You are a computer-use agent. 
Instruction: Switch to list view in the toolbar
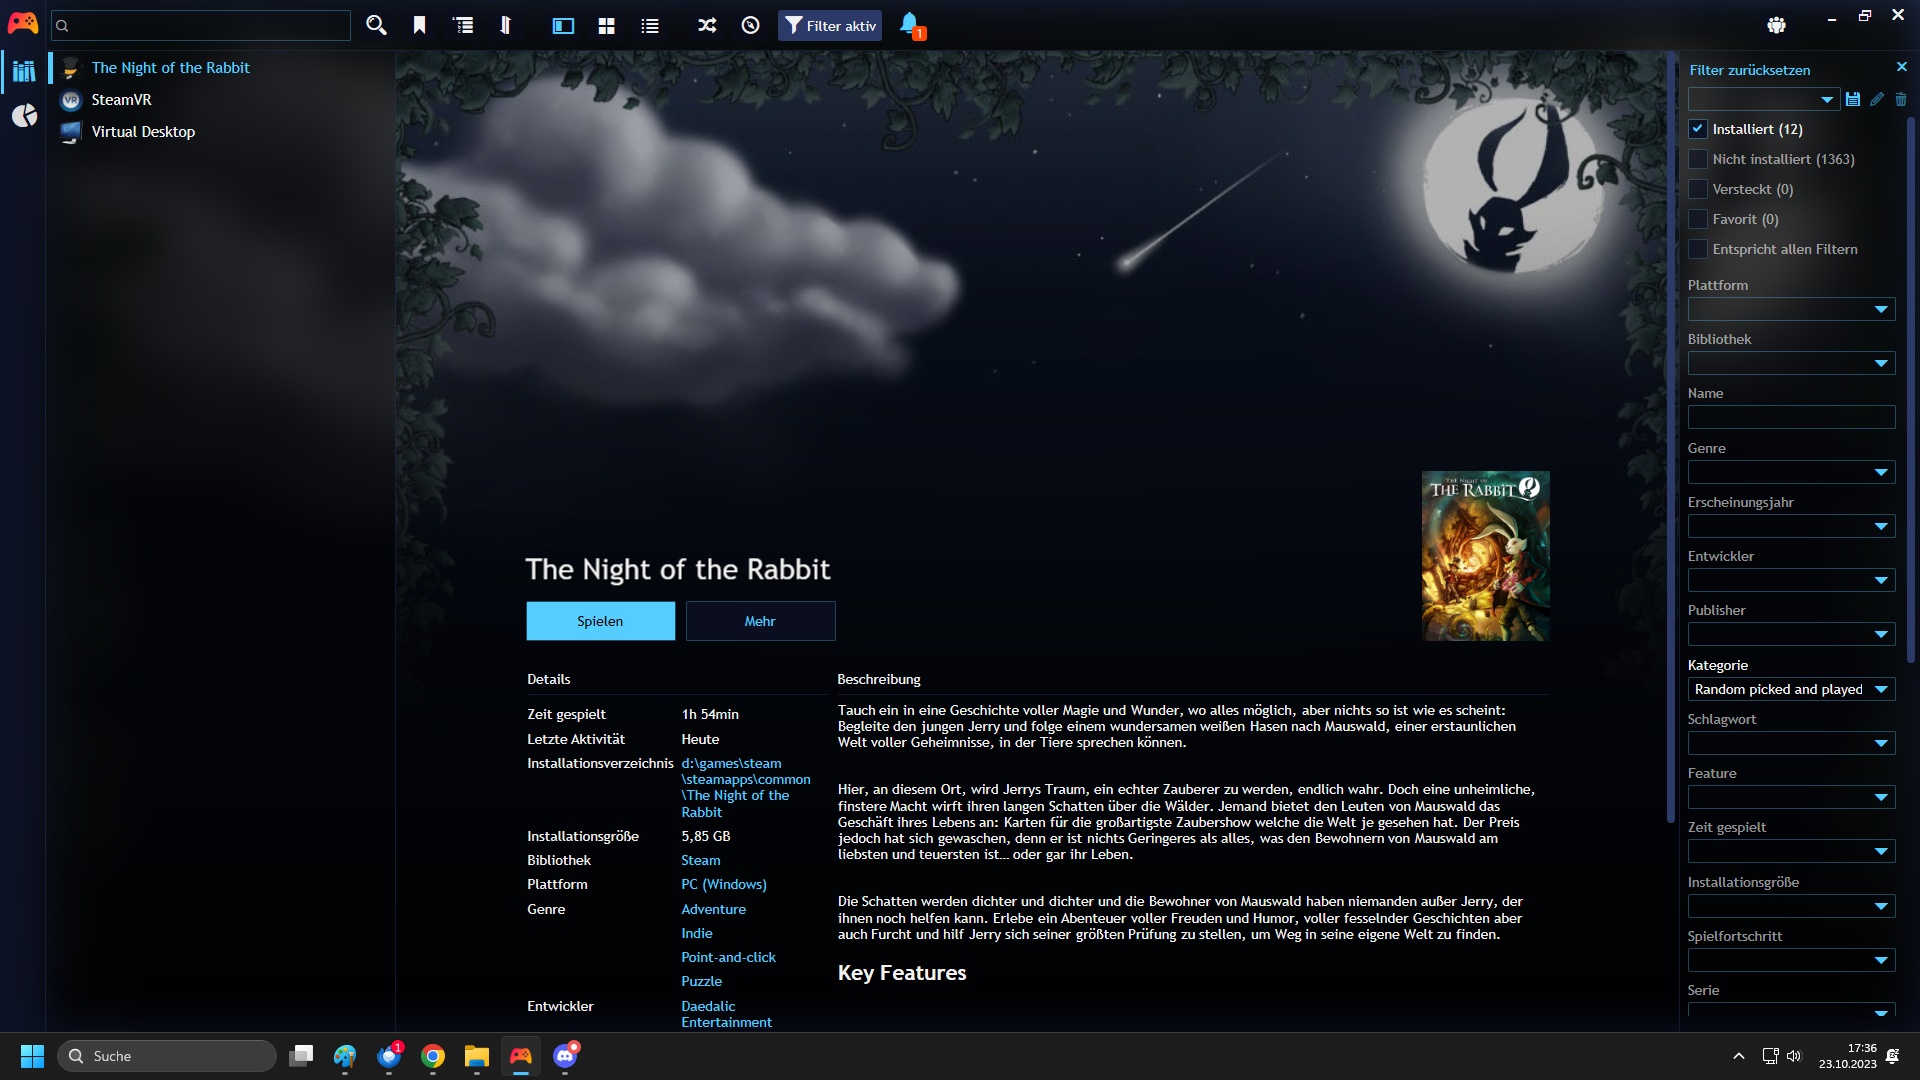click(650, 25)
